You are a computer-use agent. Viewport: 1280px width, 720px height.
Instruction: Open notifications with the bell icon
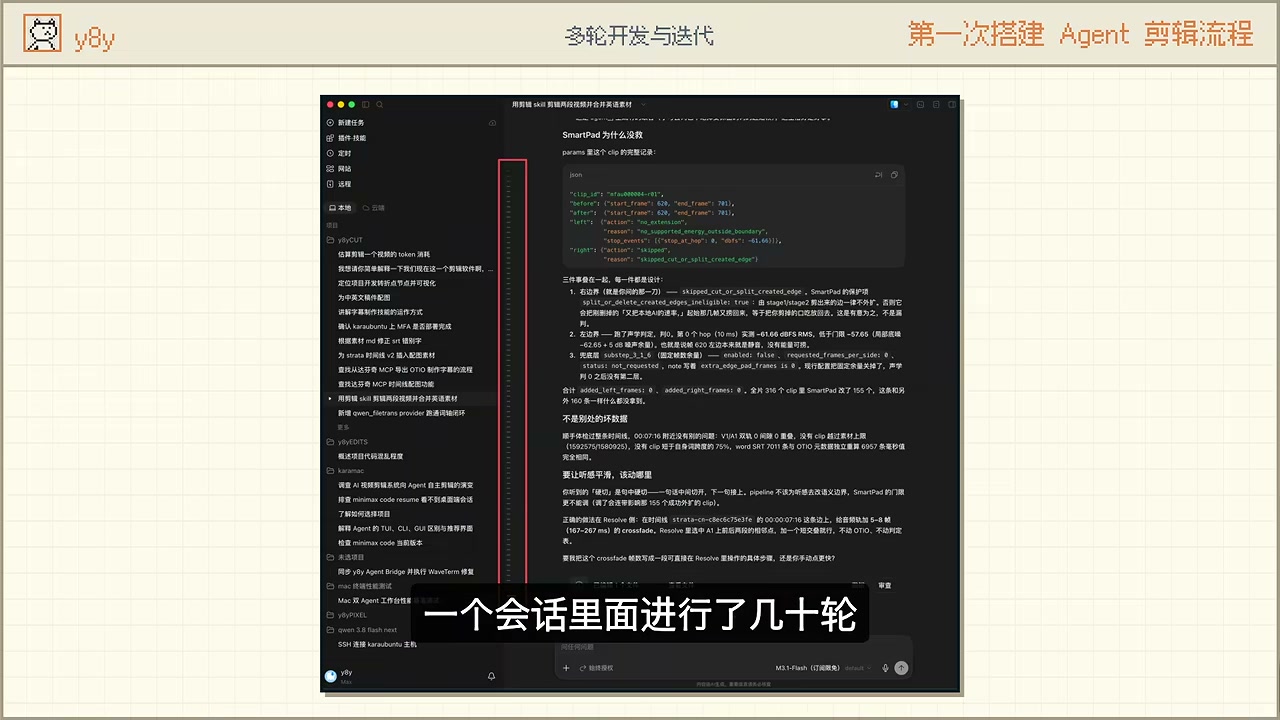(491, 676)
